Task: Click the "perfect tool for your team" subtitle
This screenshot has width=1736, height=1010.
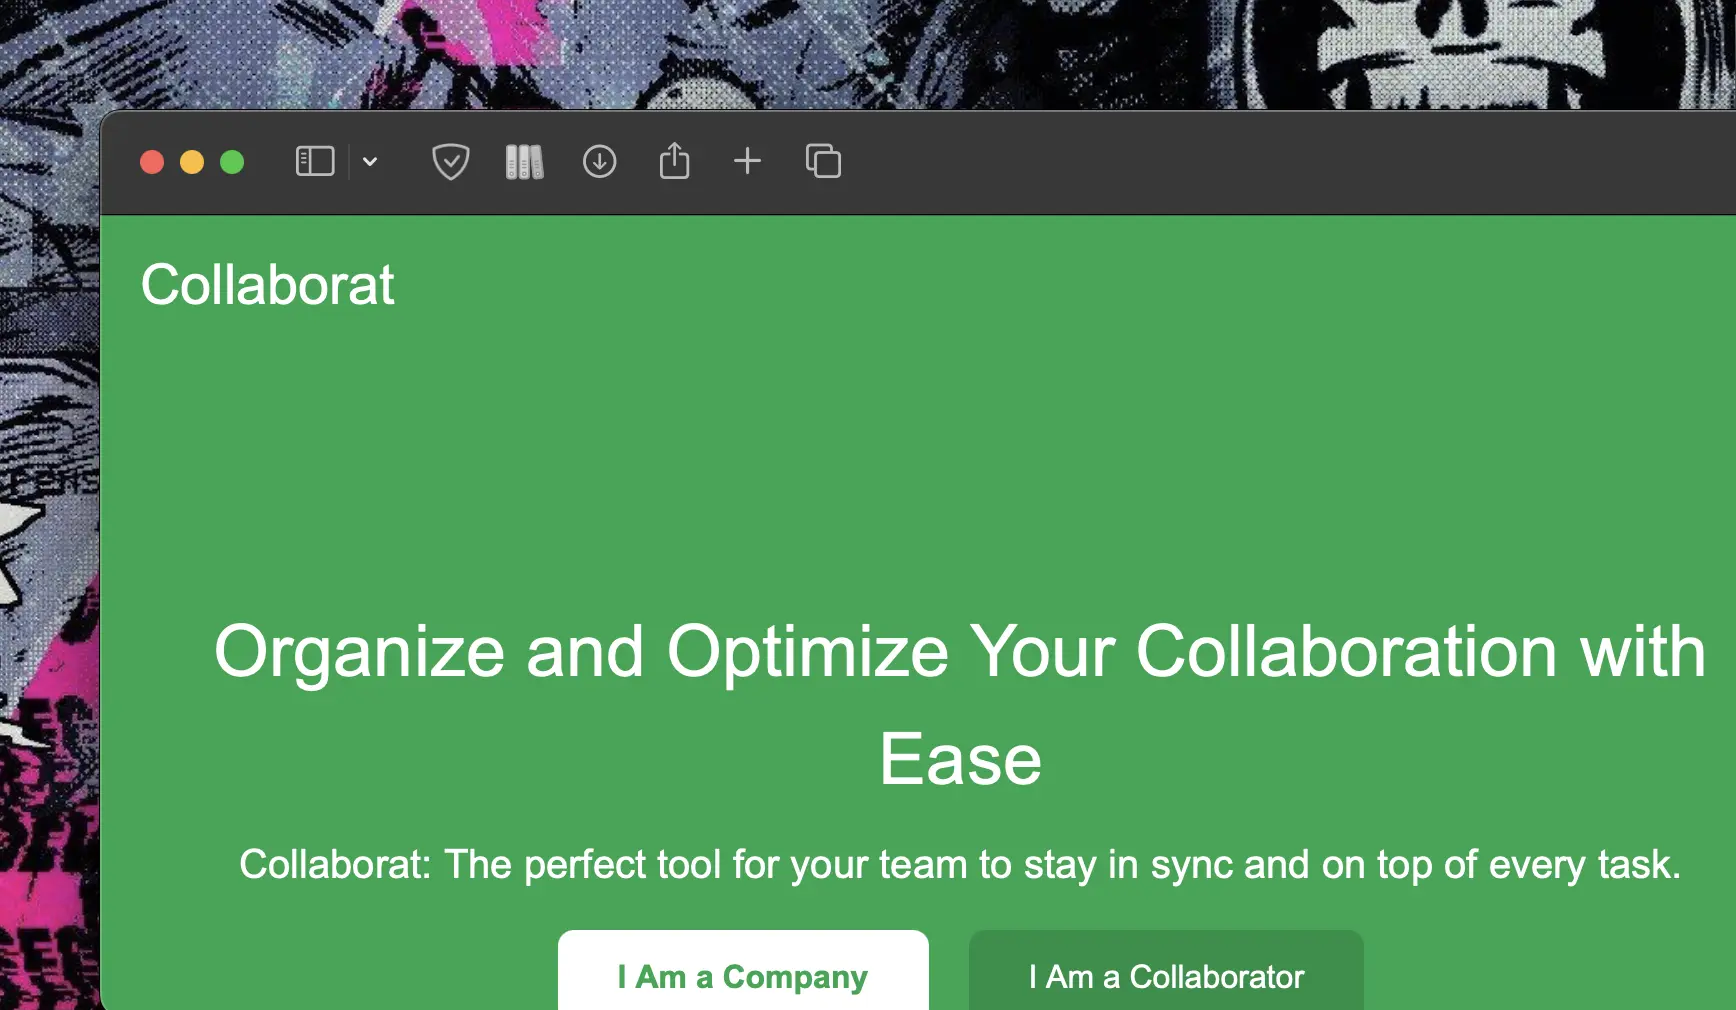Action: pyautogui.click(x=959, y=865)
